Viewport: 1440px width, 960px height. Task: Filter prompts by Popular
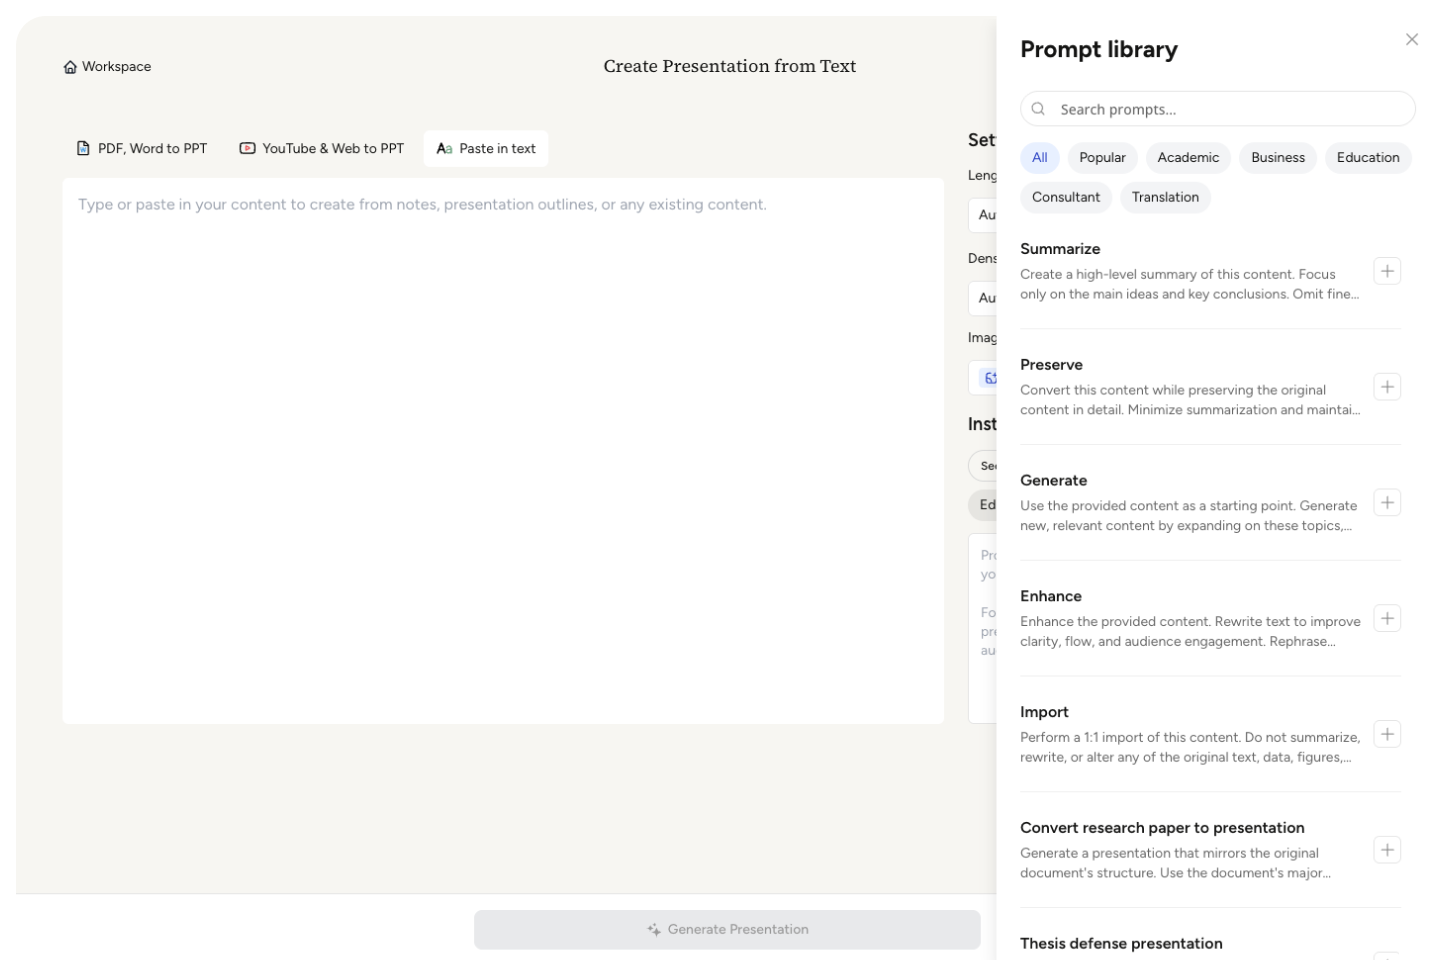click(1102, 158)
